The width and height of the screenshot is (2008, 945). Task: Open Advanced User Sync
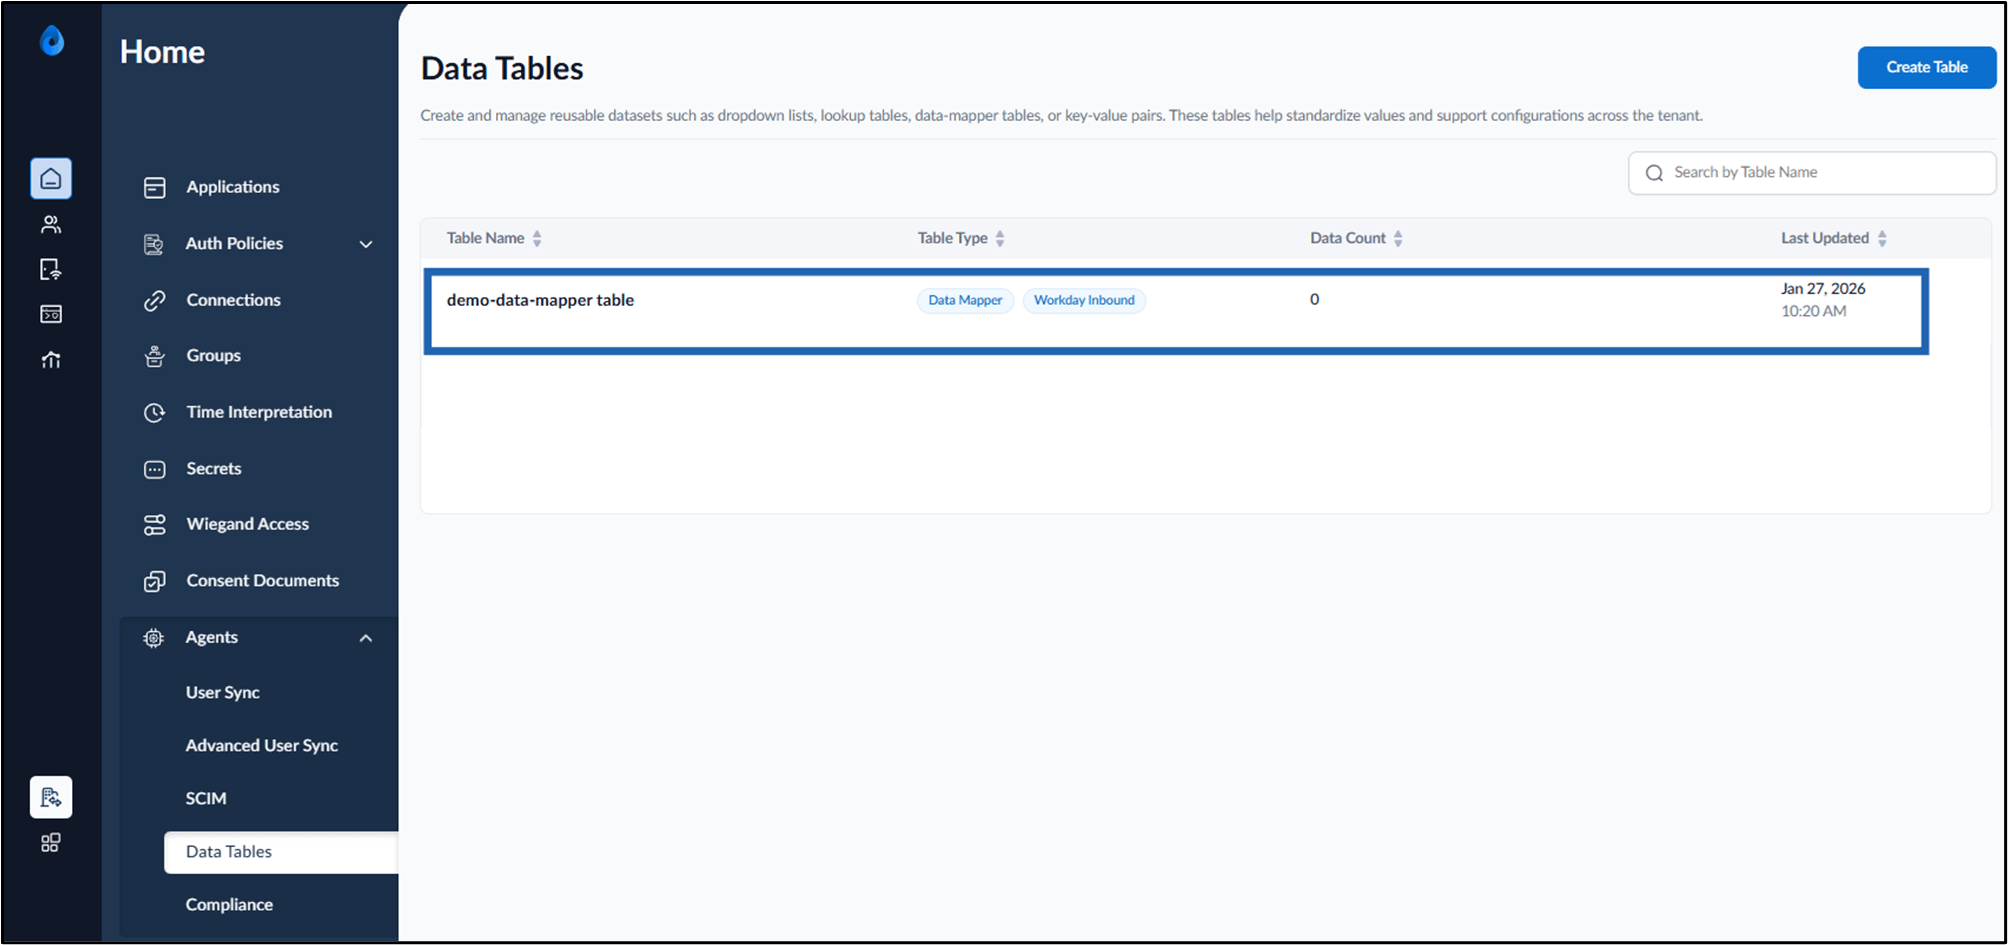(261, 746)
